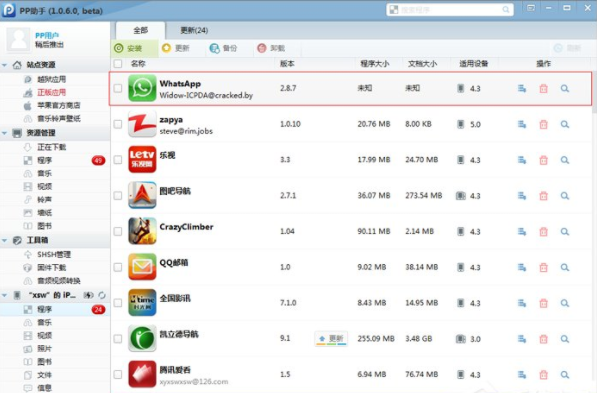This screenshot has width=597, height=393.
Task: Switch to the 全部 tab
Action: point(140,30)
